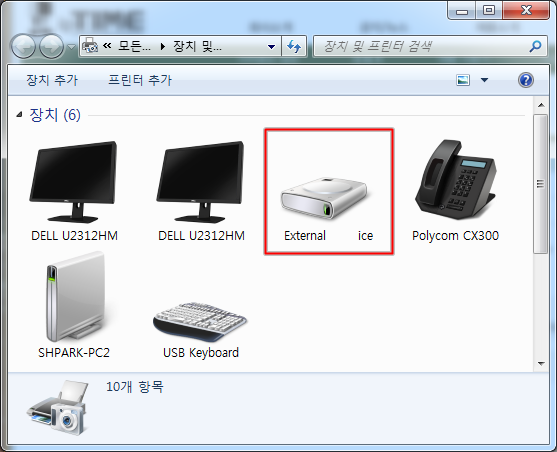Click the Back navigation arrow
This screenshot has width=557, height=452.
point(23,46)
